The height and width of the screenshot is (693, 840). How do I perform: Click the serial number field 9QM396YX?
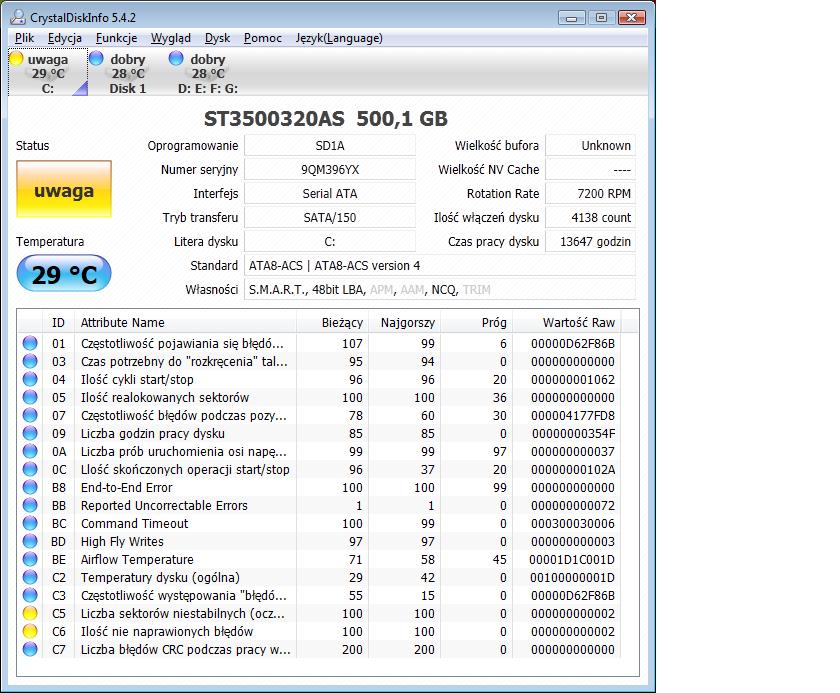coord(330,170)
